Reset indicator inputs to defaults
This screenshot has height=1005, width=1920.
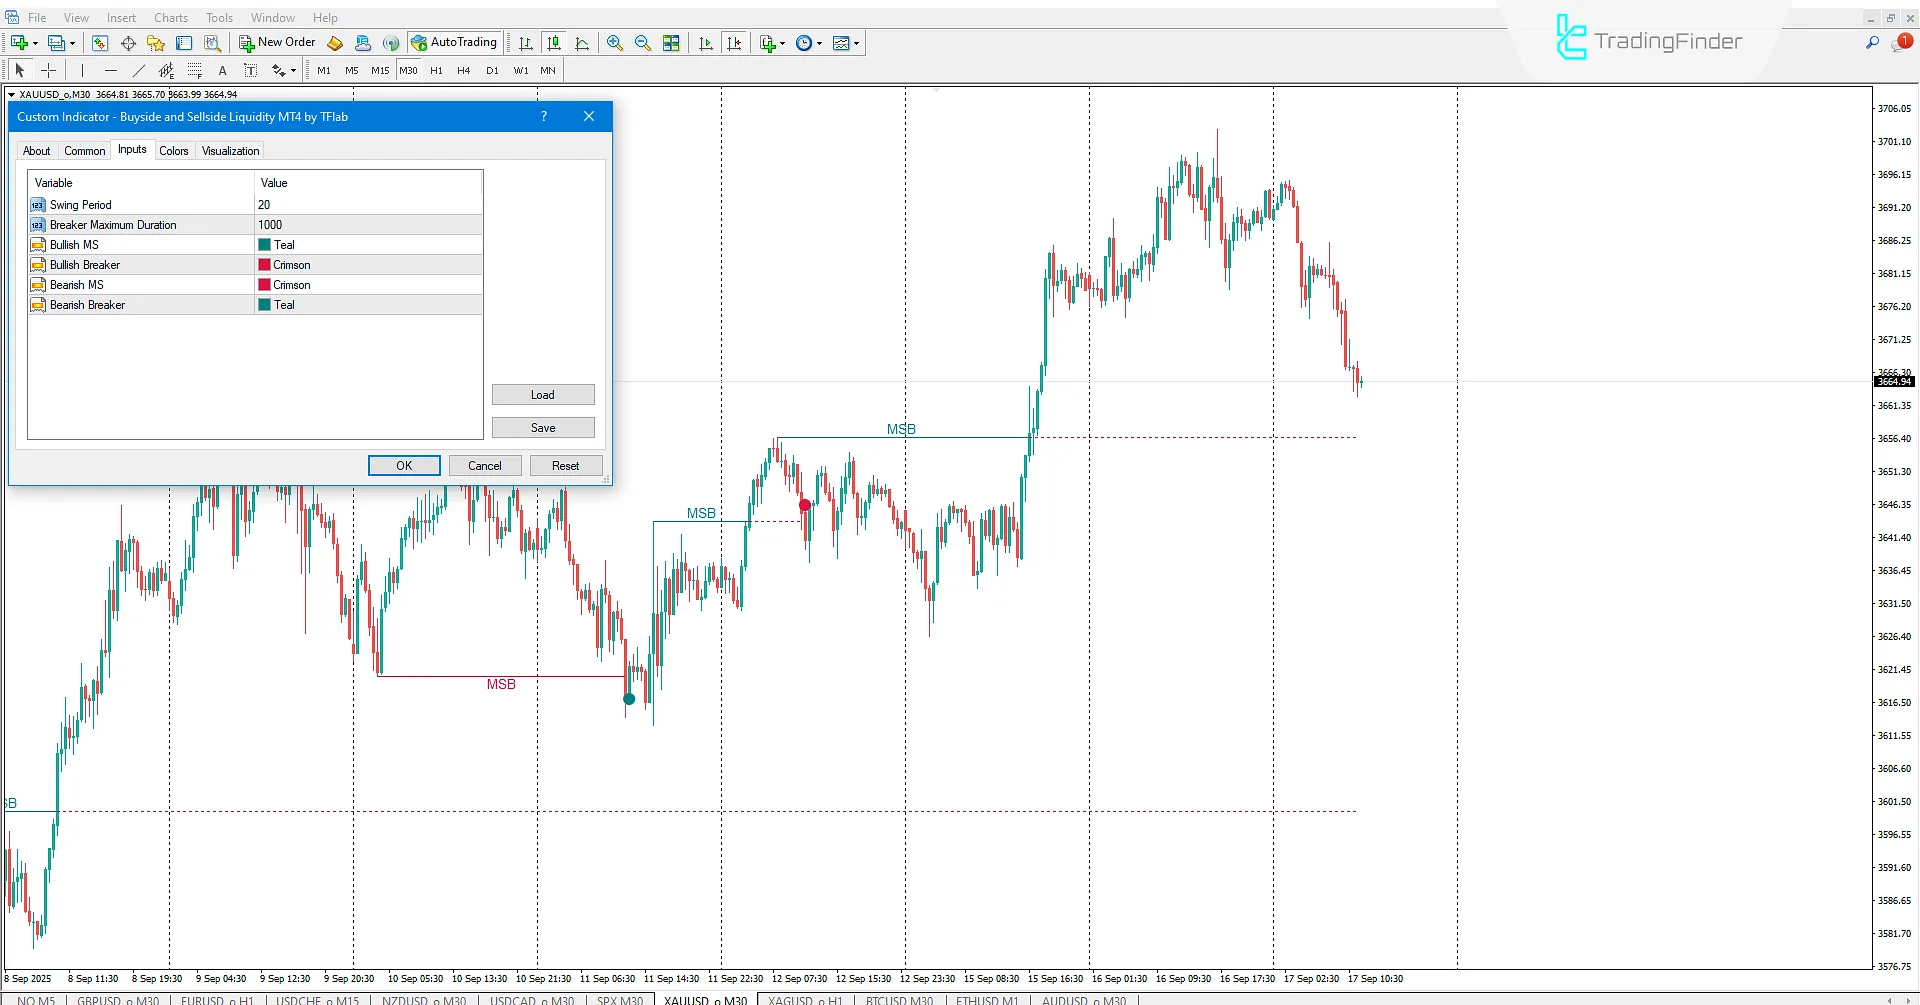[x=565, y=465]
